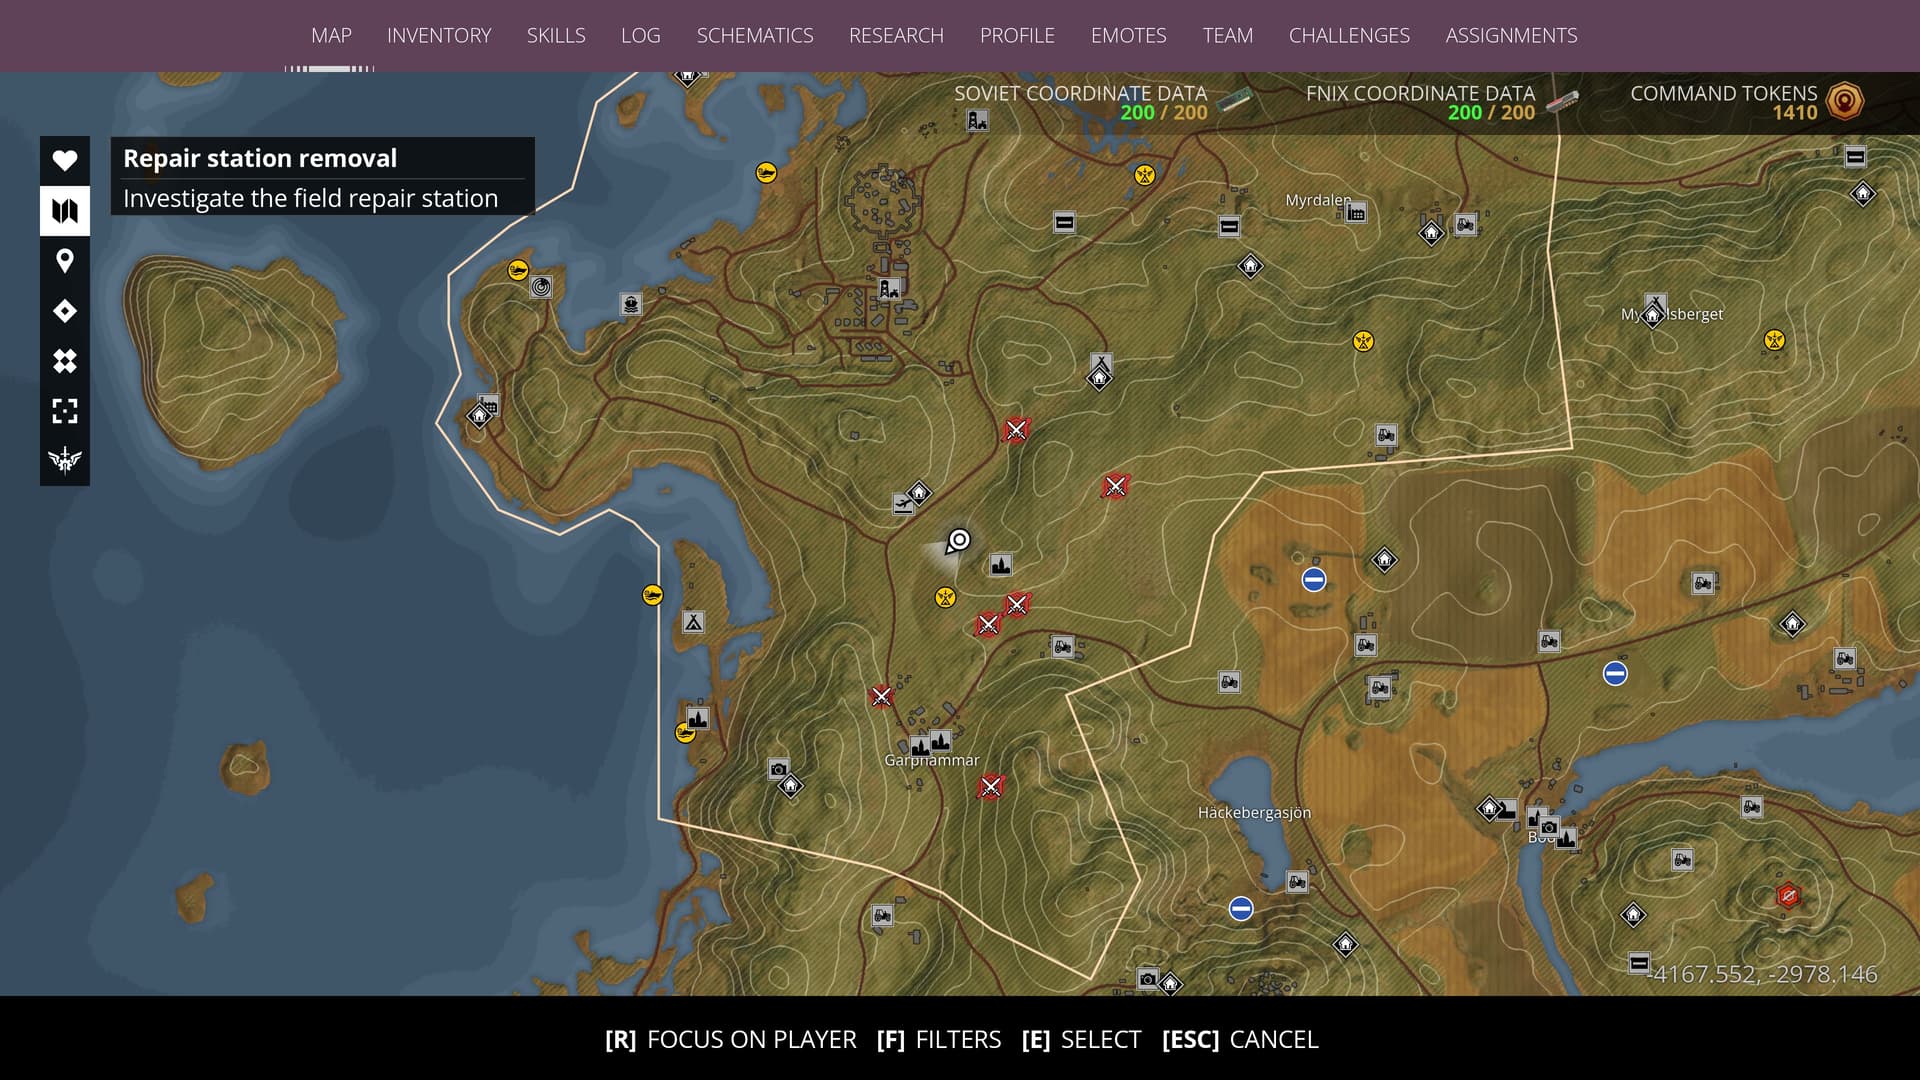Click the four-squares cluster icon in sidebar
The image size is (1920, 1080).
click(x=65, y=361)
